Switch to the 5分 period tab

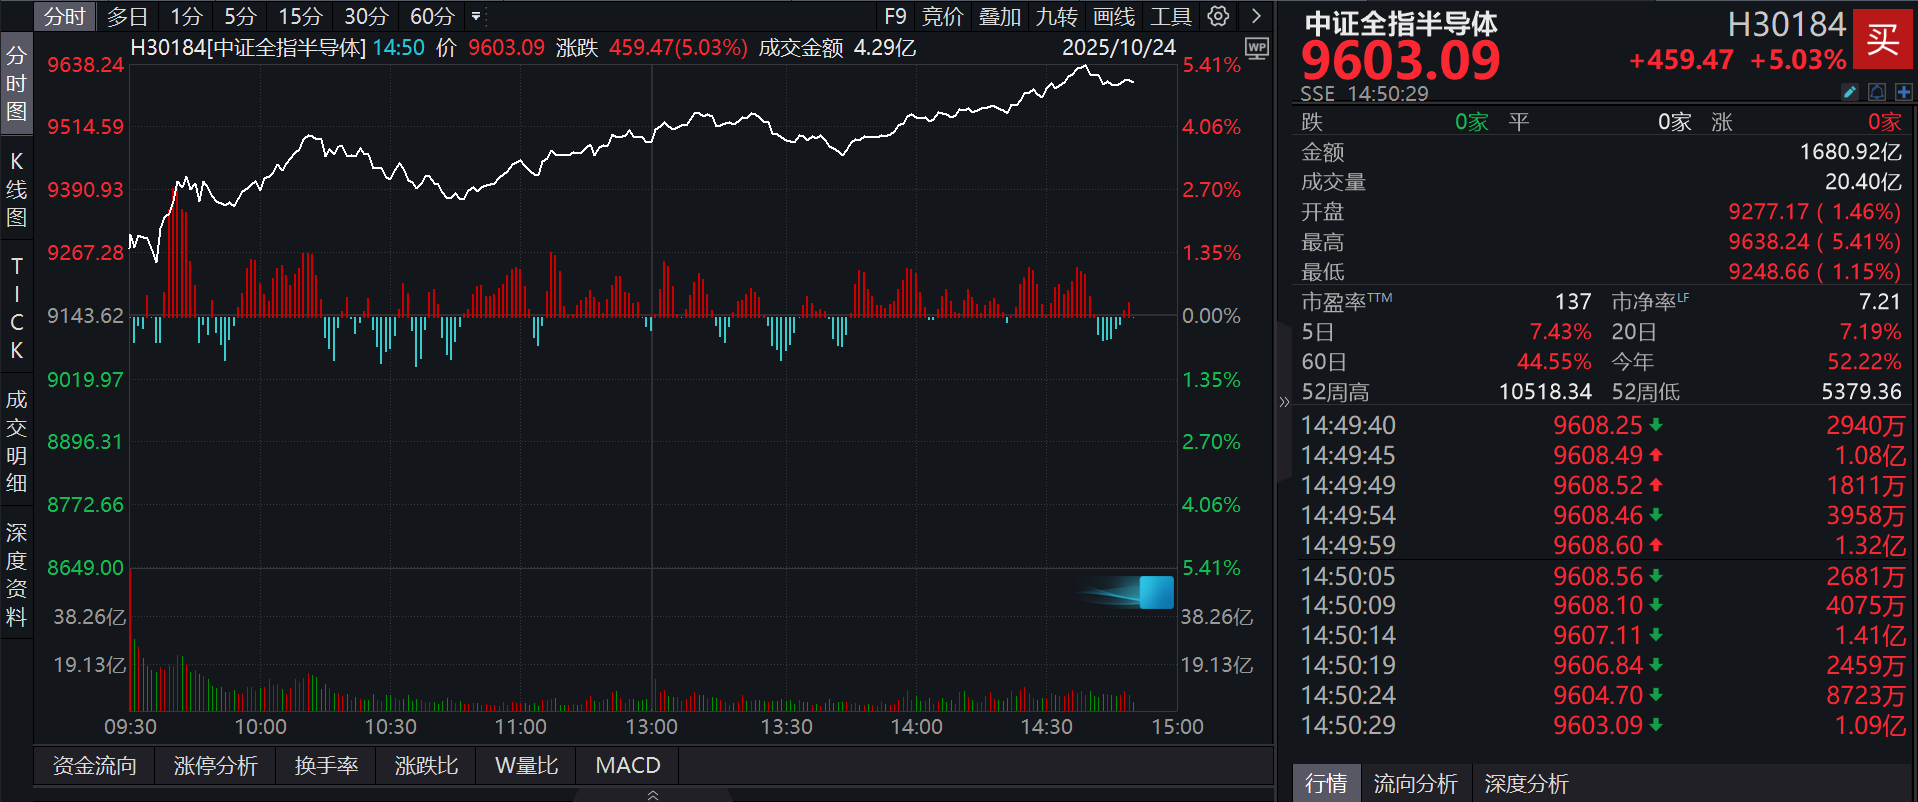[240, 16]
